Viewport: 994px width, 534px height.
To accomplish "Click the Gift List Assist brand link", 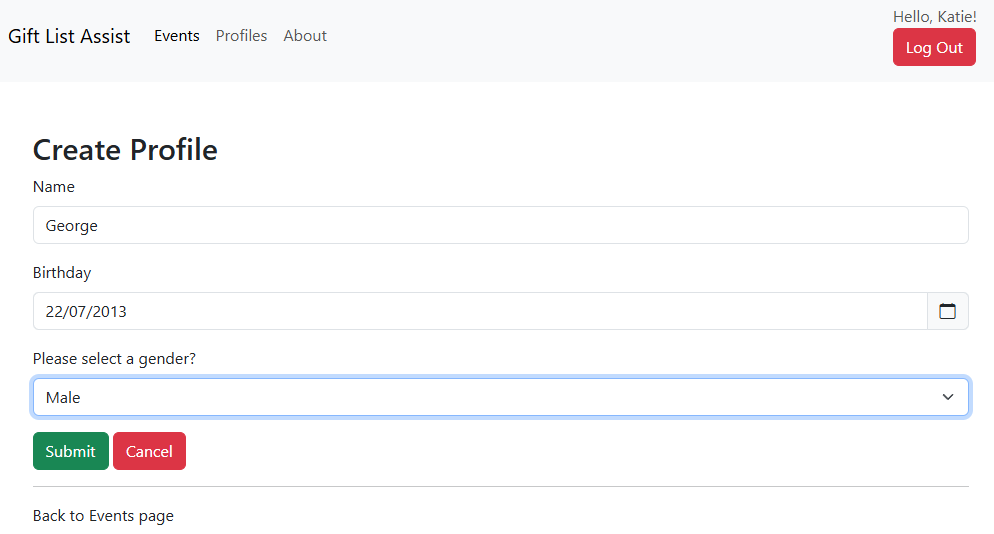I will (x=69, y=36).
